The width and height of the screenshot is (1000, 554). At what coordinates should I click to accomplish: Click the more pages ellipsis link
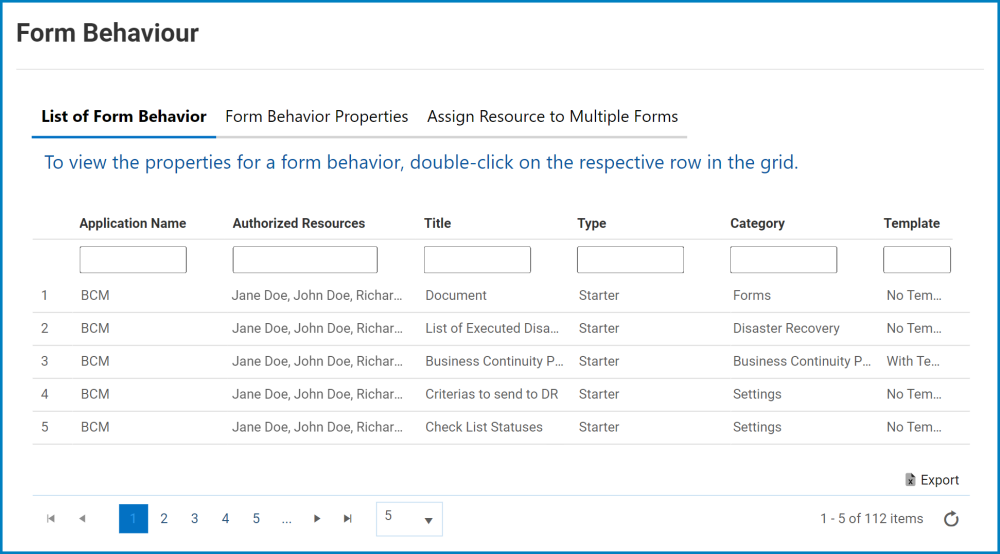click(x=286, y=520)
